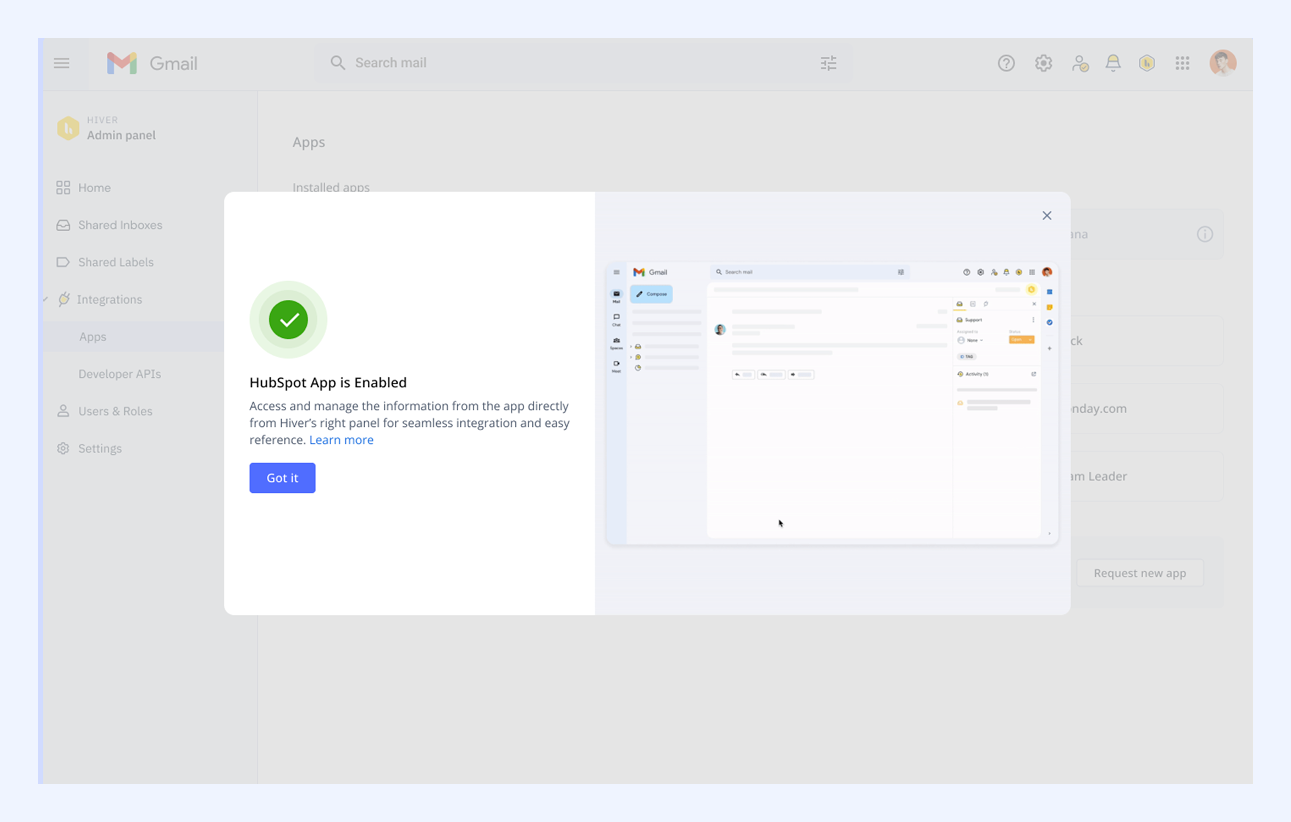Click the Got it button

tap(282, 478)
